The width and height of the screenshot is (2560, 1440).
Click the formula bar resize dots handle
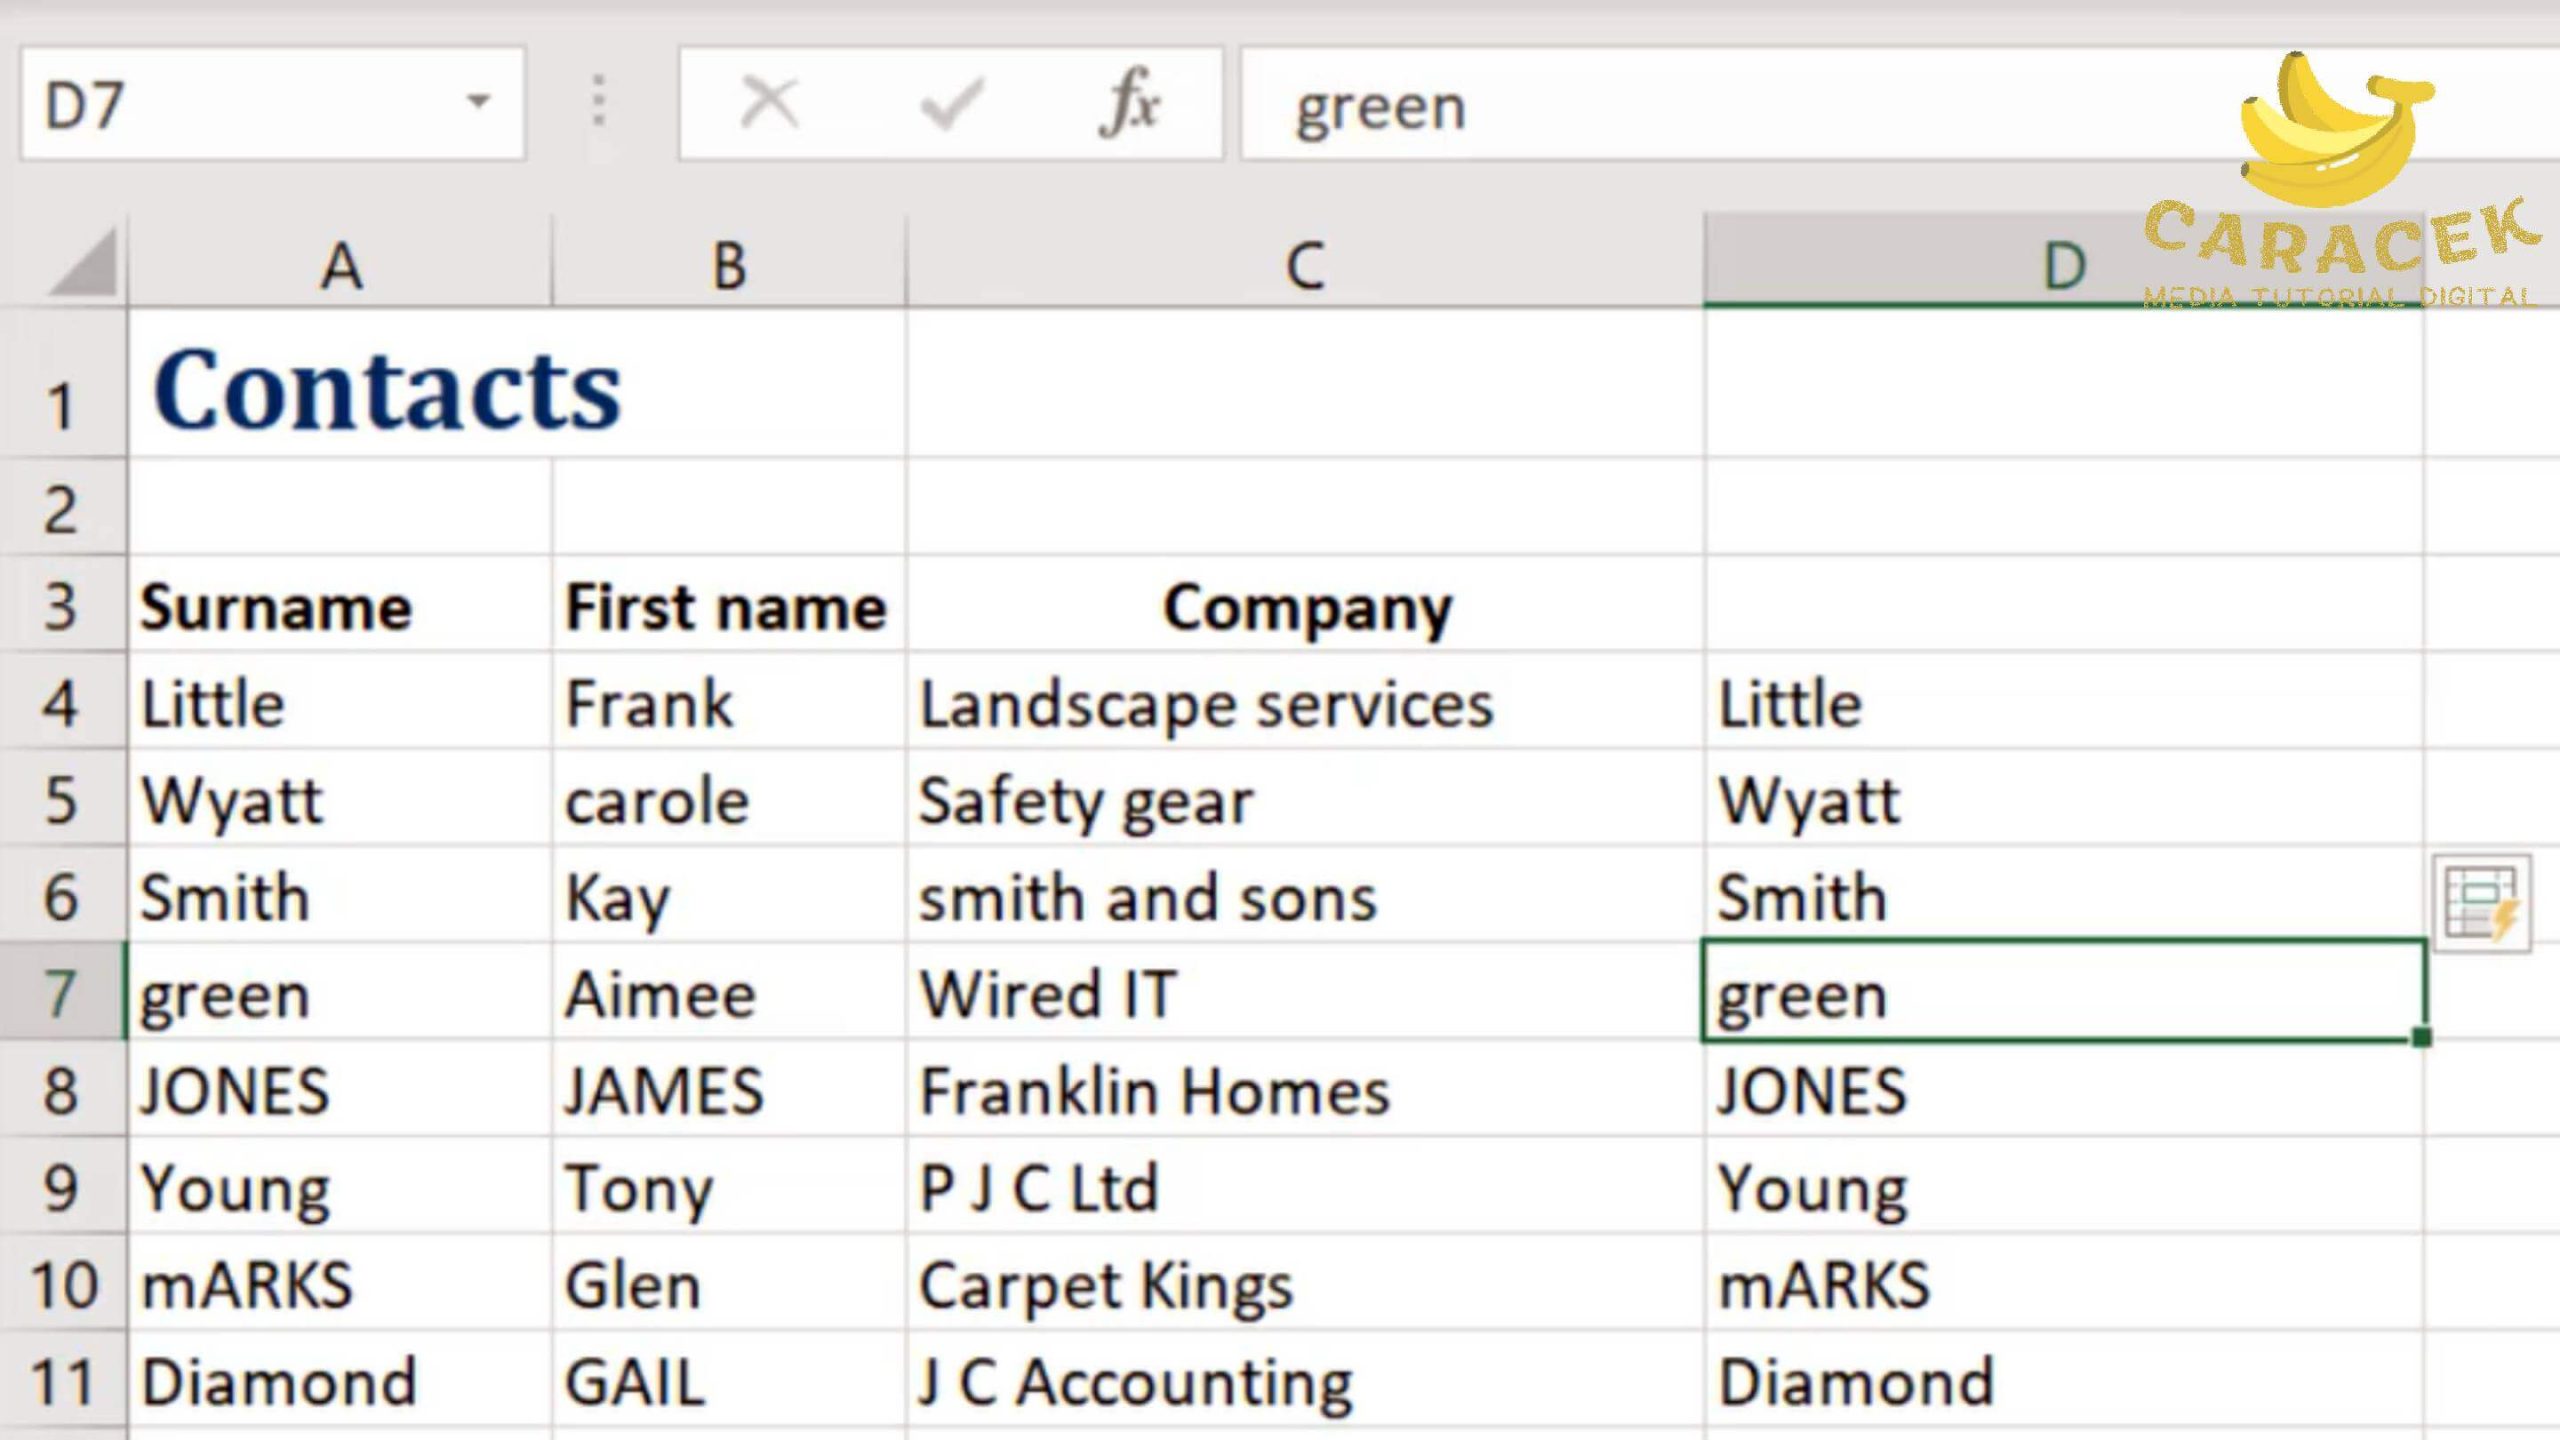coord(599,101)
